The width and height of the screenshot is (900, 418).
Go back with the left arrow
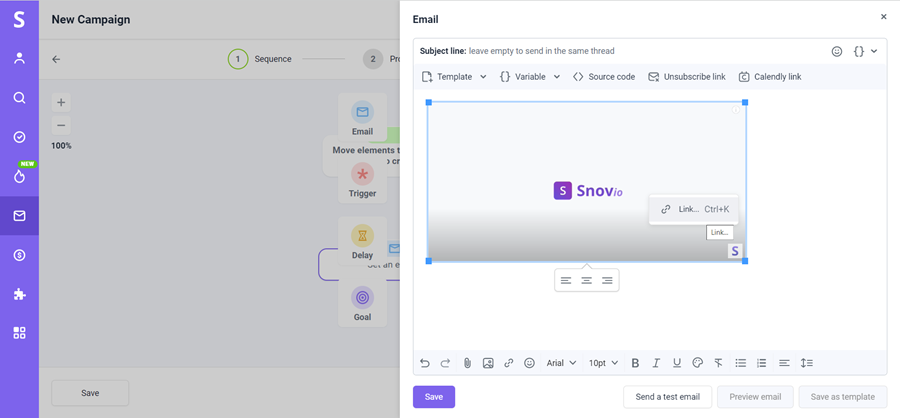[x=56, y=59]
